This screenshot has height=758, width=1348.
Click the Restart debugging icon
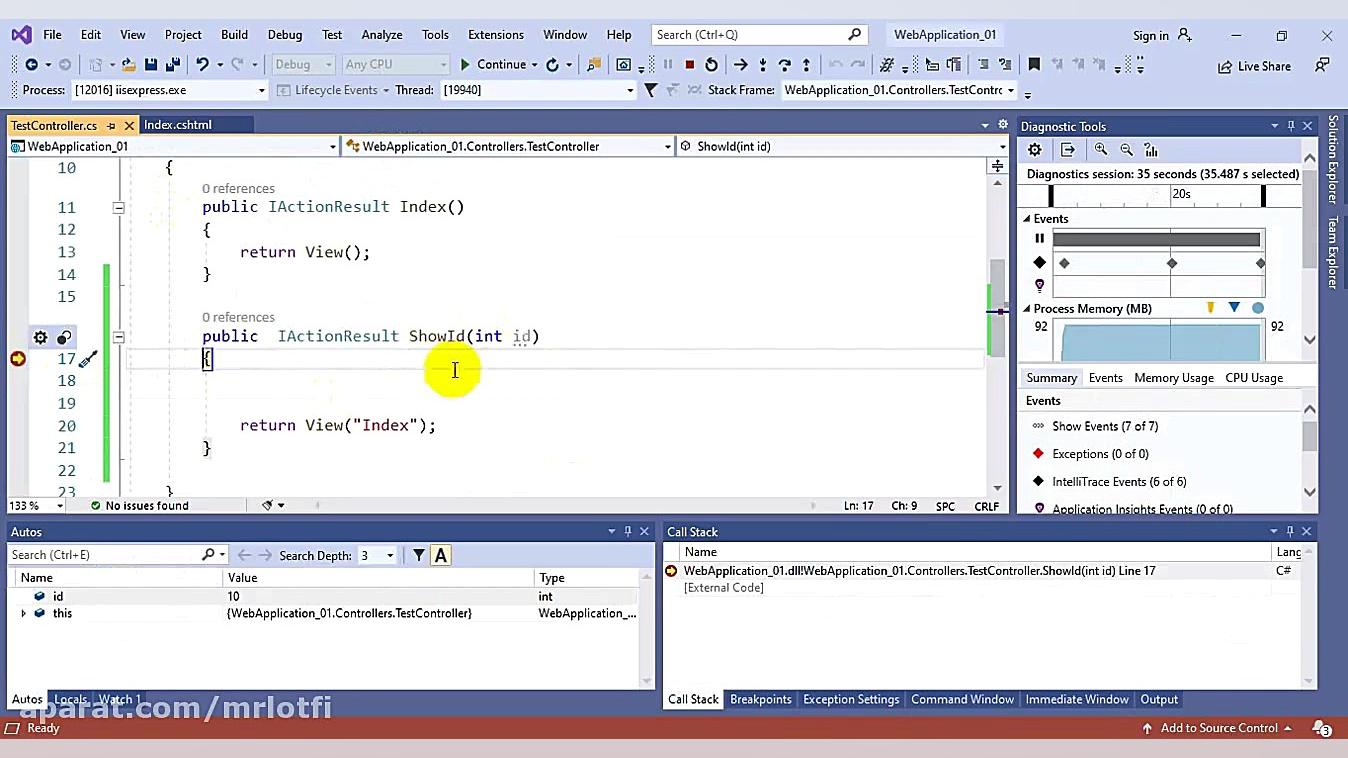pyautogui.click(x=711, y=65)
